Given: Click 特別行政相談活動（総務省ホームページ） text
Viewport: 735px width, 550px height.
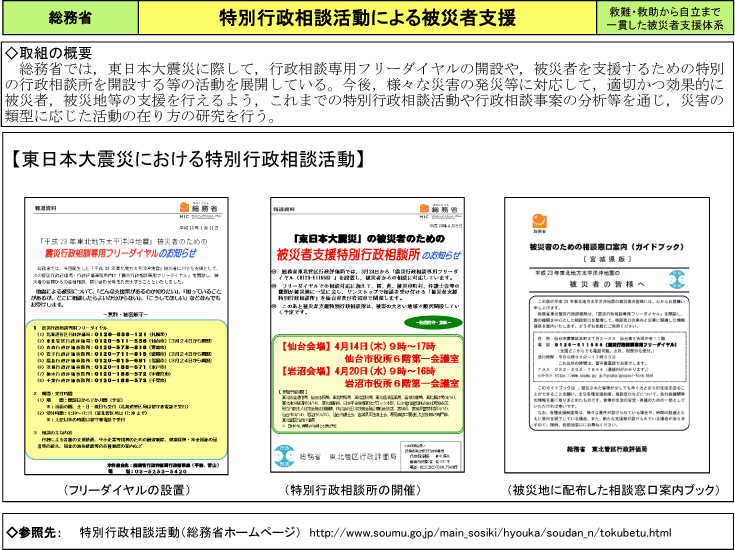Looking at the screenshot, I should tap(191, 533).
